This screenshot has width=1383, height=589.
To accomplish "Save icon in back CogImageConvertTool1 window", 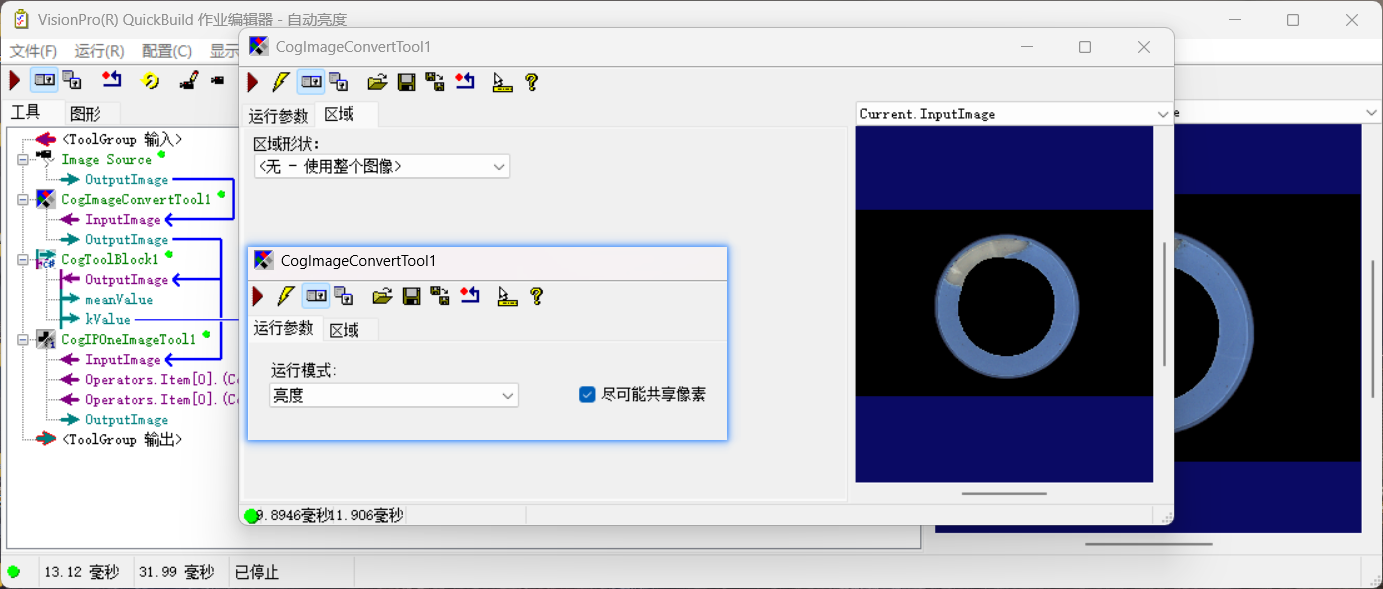I will (x=406, y=82).
